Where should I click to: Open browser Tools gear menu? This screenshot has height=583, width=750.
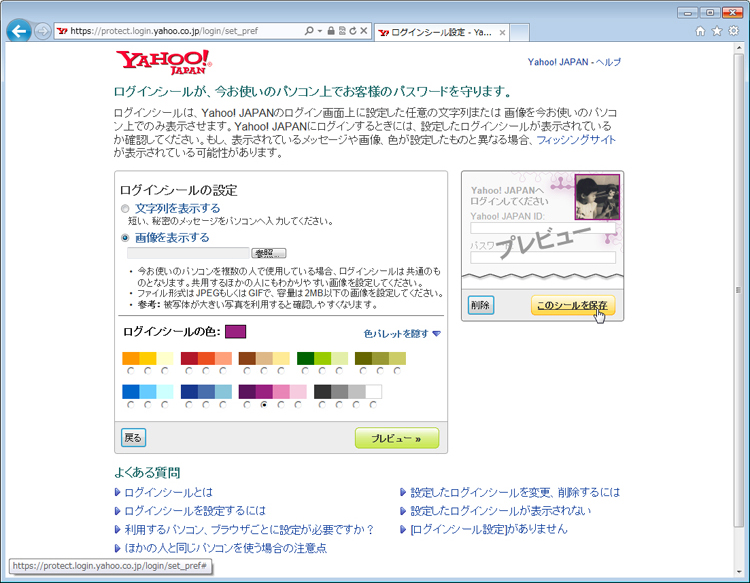pos(733,31)
